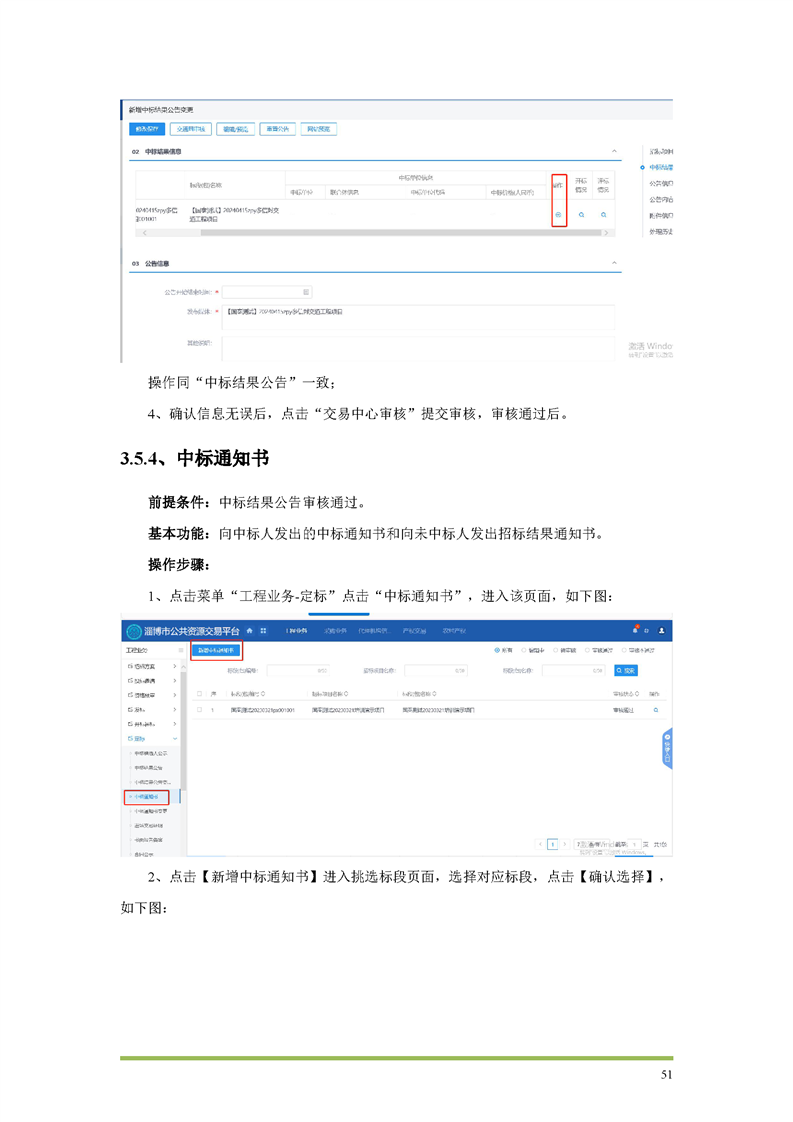Click the 评标情况 magnifier icon
The image size is (793, 1122).
click(604, 215)
